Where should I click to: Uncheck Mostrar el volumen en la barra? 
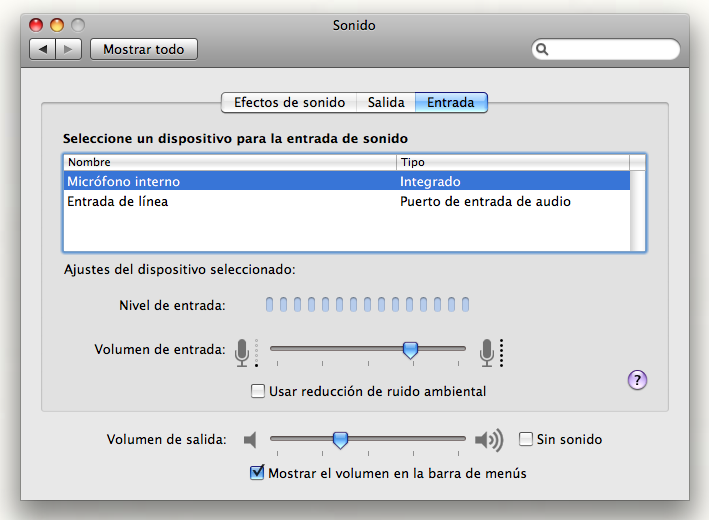click(257, 473)
